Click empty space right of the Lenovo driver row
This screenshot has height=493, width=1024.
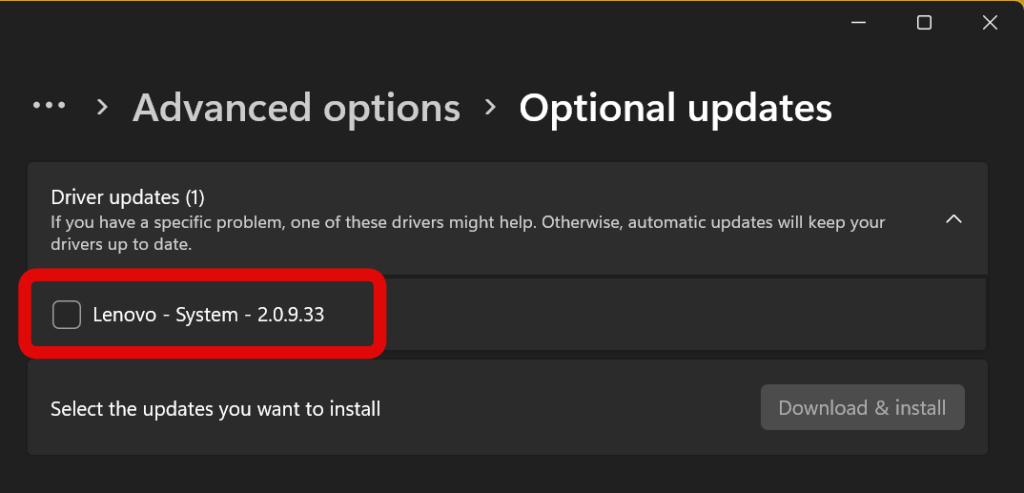pyautogui.click(x=680, y=315)
